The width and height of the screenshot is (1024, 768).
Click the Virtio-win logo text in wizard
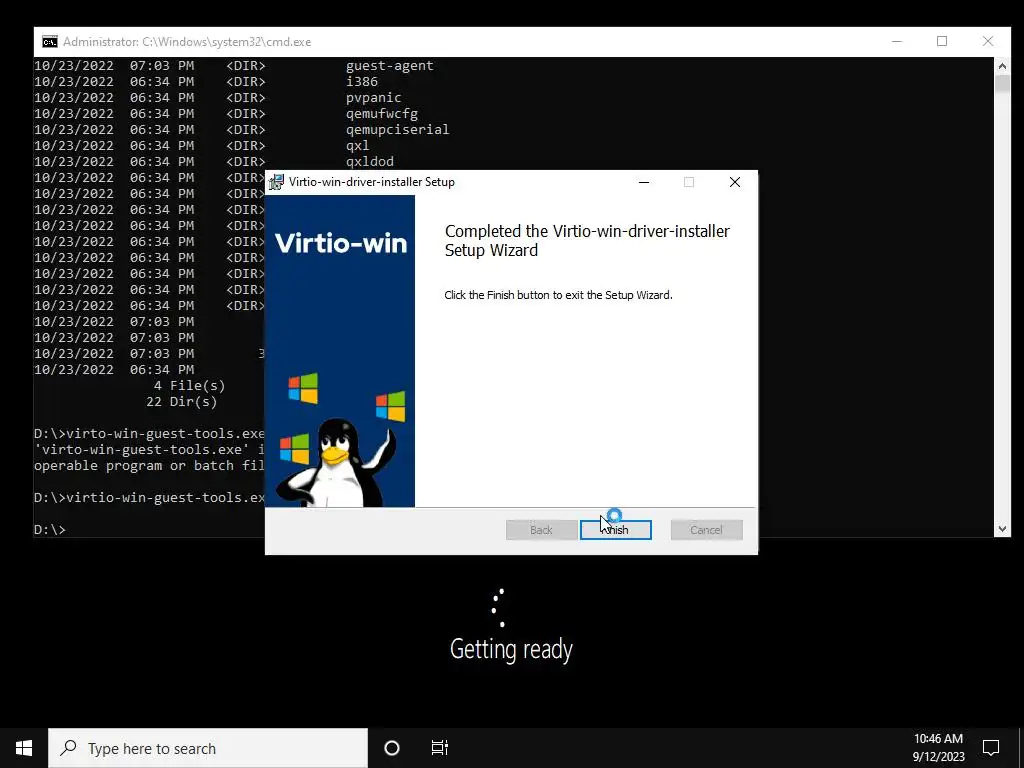[x=341, y=243]
